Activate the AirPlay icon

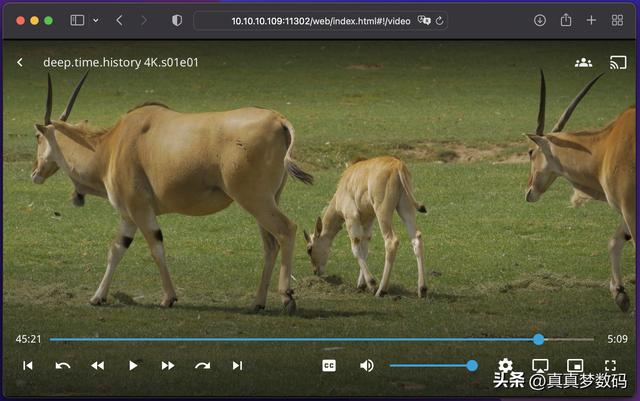pyautogui.click(x=540, y=365)
